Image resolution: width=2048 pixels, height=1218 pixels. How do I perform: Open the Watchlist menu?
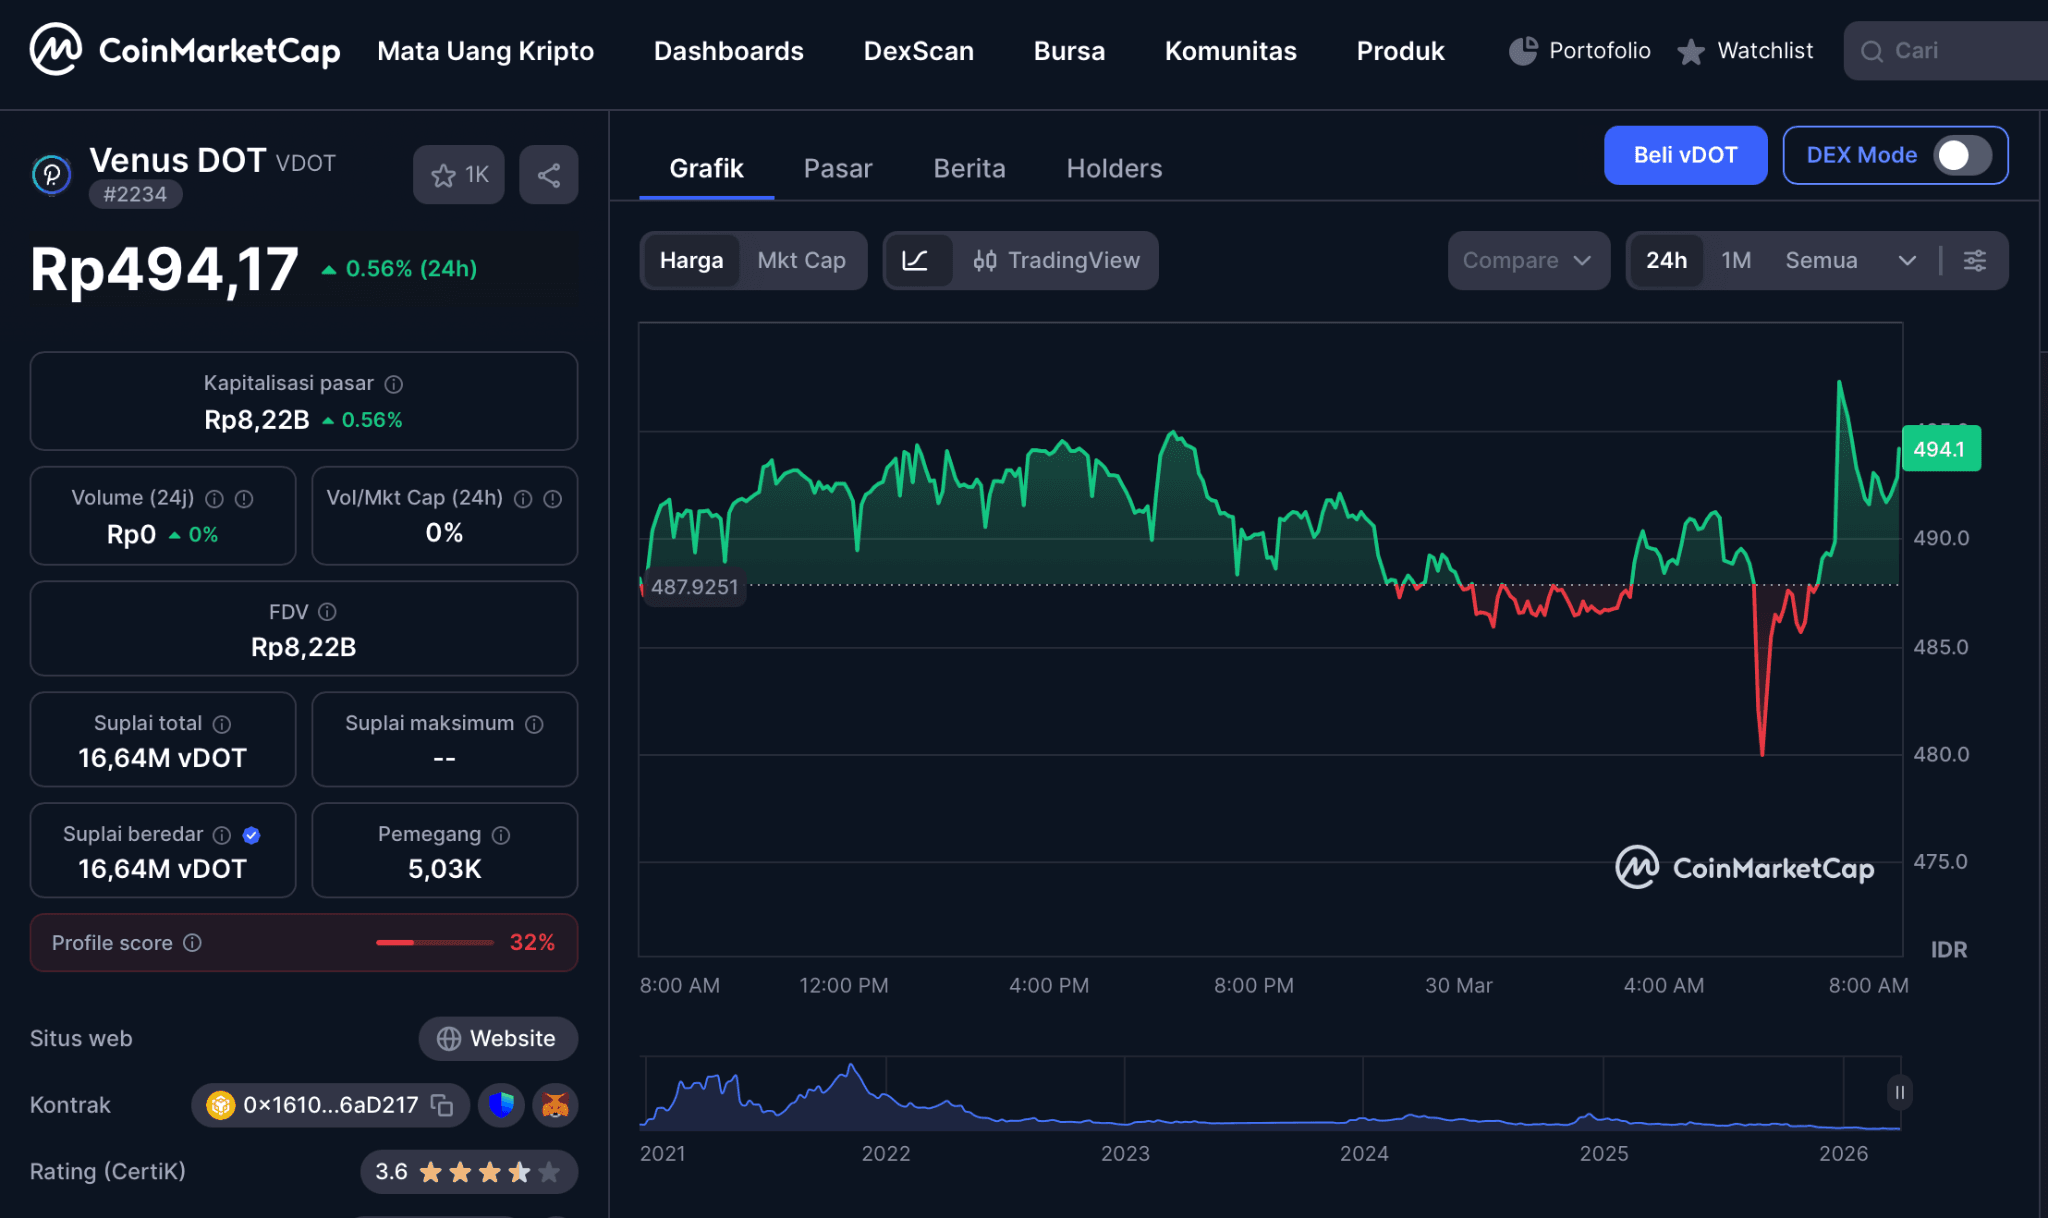(1745, 50)
